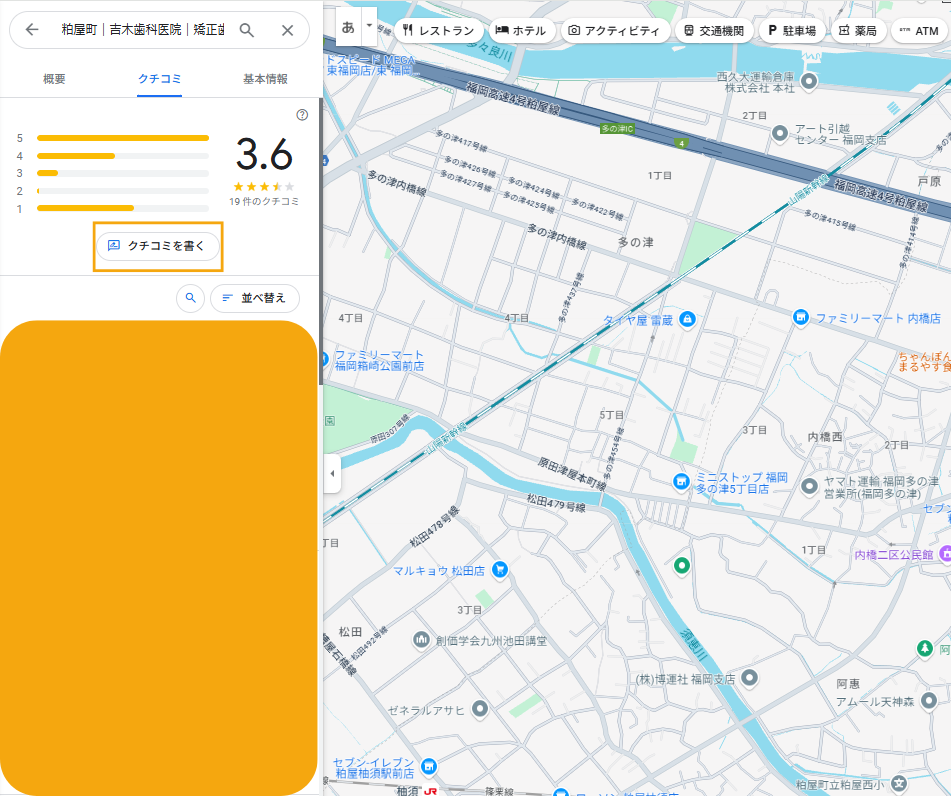The image size is (951, 796).
Task: Show 駐車場 parking on map
Action: coord(791,31)
